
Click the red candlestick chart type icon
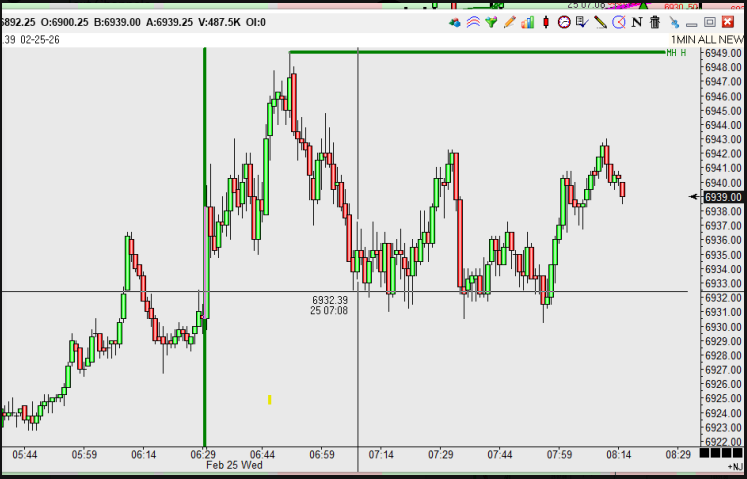coord(546,22)
